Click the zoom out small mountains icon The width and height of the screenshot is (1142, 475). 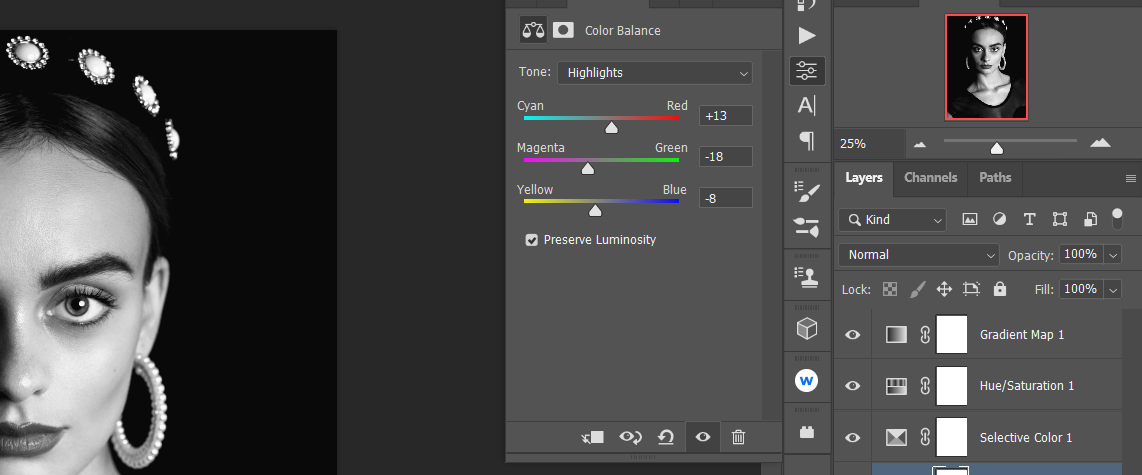[x=920, y=144]
